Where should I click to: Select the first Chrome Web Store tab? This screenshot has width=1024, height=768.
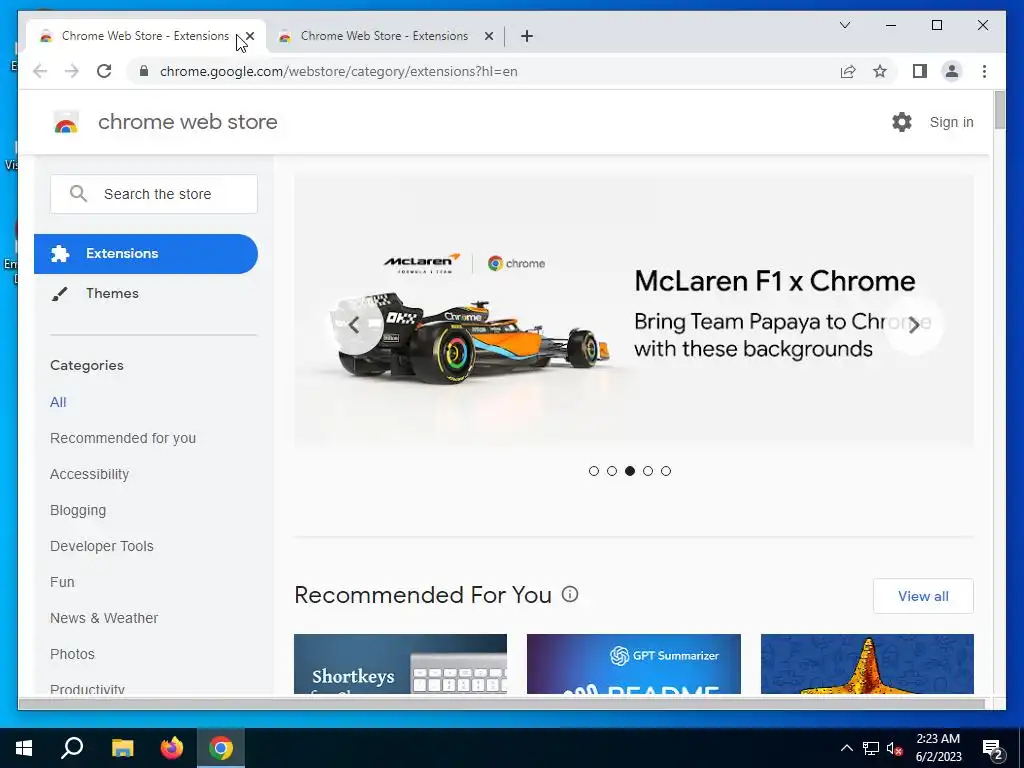[x=145, y=36]
